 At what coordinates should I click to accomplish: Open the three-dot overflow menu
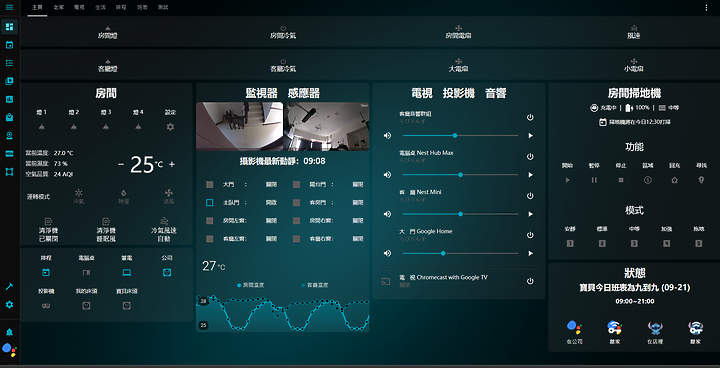(706, 7)
